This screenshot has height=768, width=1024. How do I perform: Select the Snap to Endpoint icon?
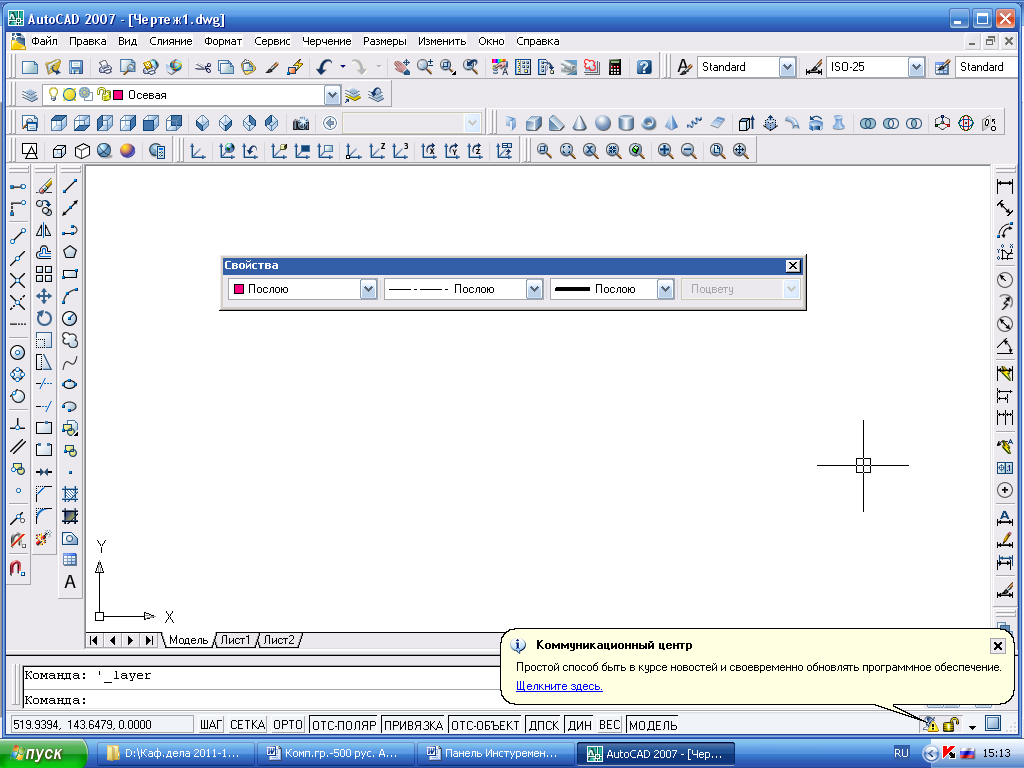point(18,234)
